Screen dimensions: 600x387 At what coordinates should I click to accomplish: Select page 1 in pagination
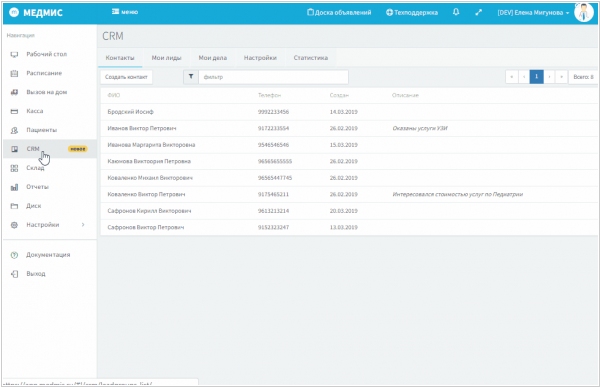[536, 77]
